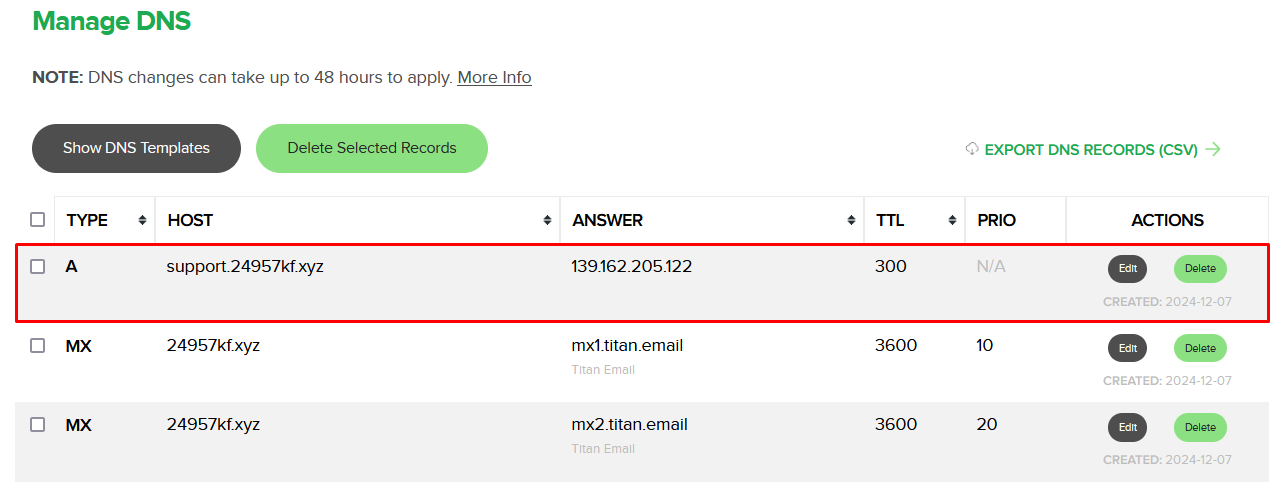Click the cloud download export icon
The width and height of the screenshot is (1285, 490).
coord(972,149)
